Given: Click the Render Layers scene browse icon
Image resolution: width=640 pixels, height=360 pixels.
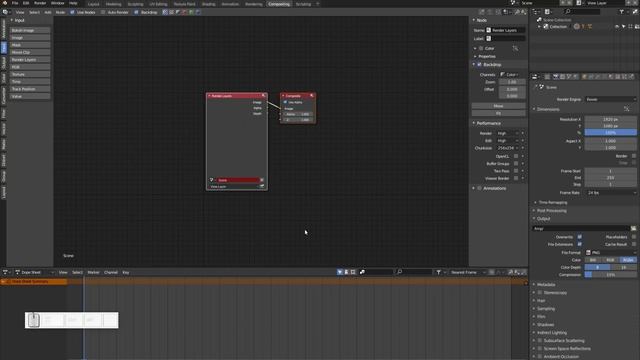Looking at the screenshot, I should (211, 180).
